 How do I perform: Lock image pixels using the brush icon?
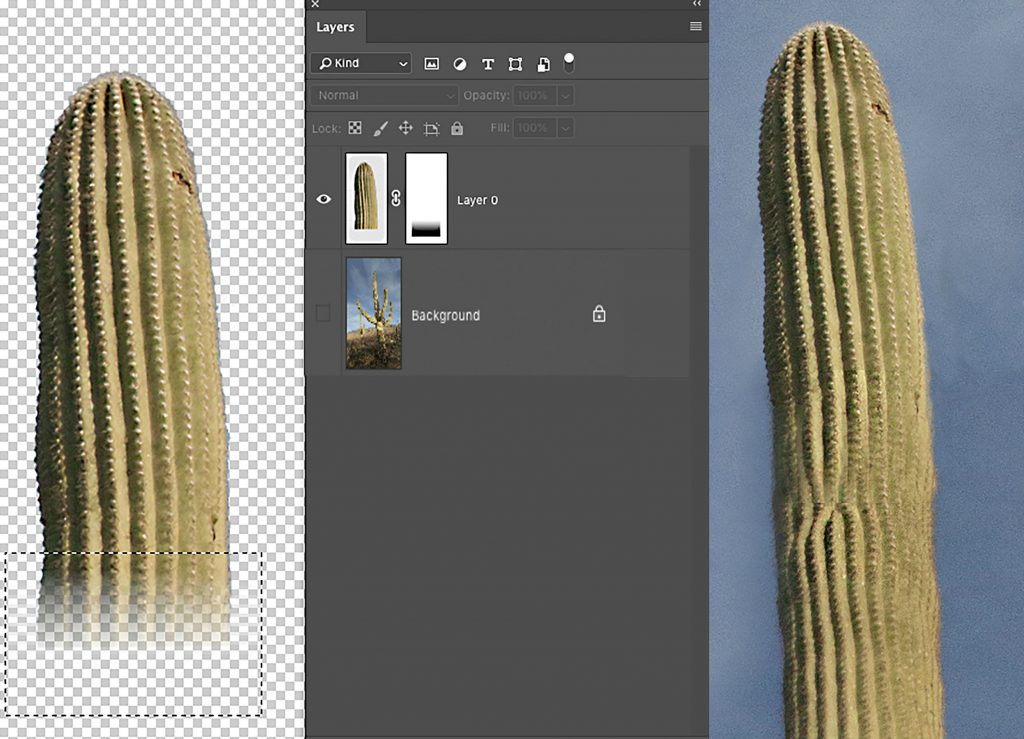point(381,128)
